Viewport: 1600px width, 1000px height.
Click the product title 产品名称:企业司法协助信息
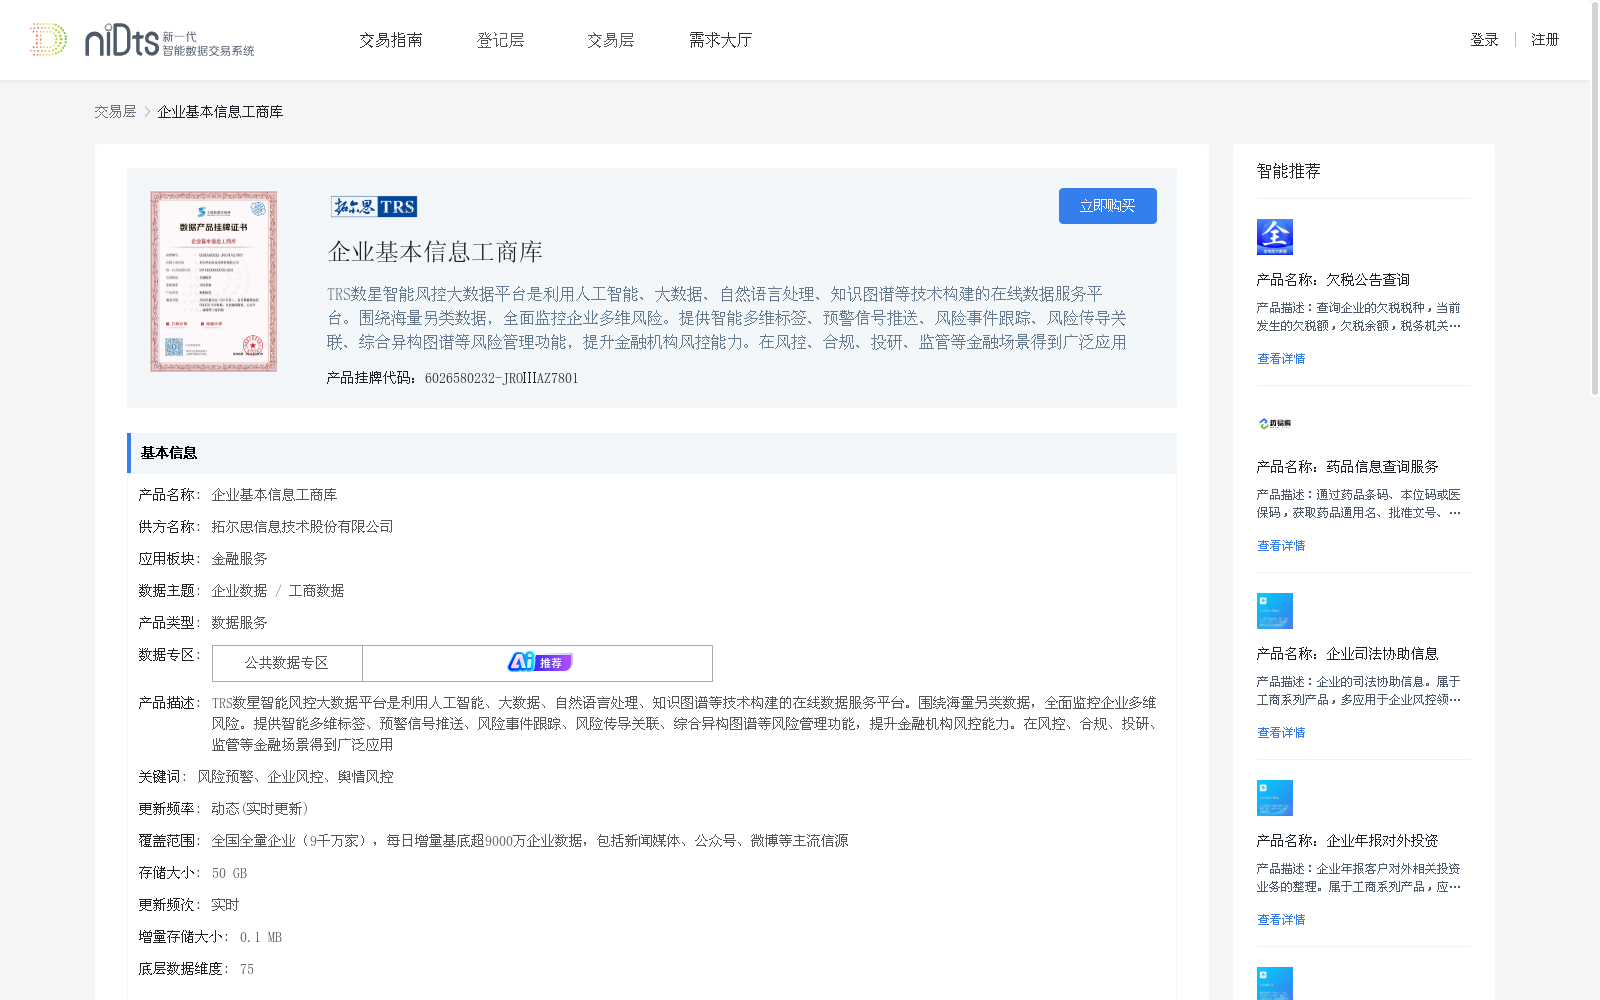click(x=1347, y=654)
